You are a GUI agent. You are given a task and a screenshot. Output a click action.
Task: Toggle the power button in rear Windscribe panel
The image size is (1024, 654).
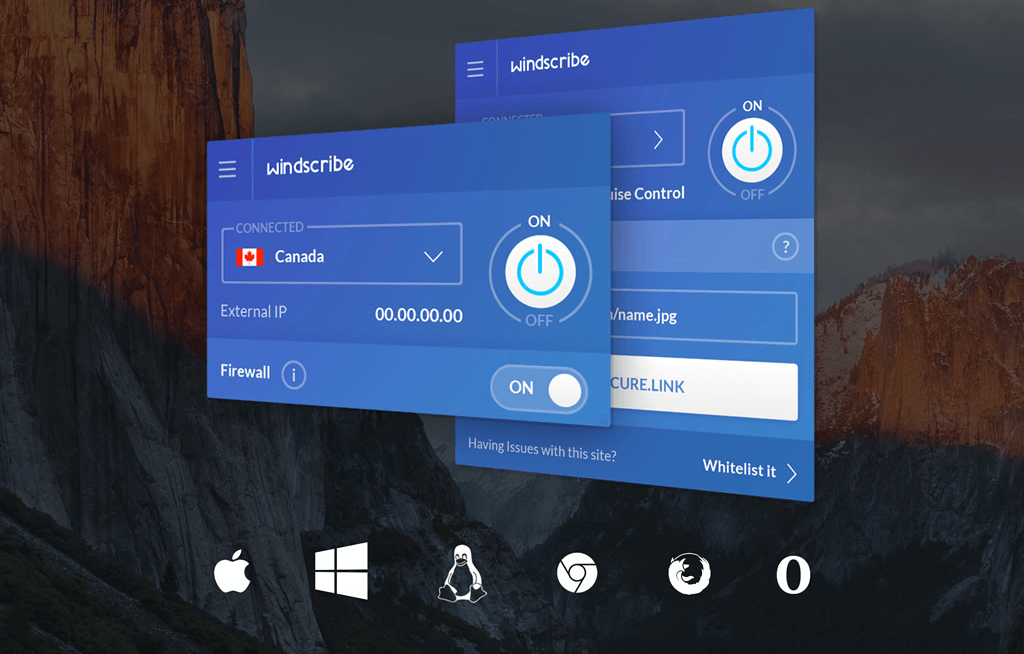(752, 150)
